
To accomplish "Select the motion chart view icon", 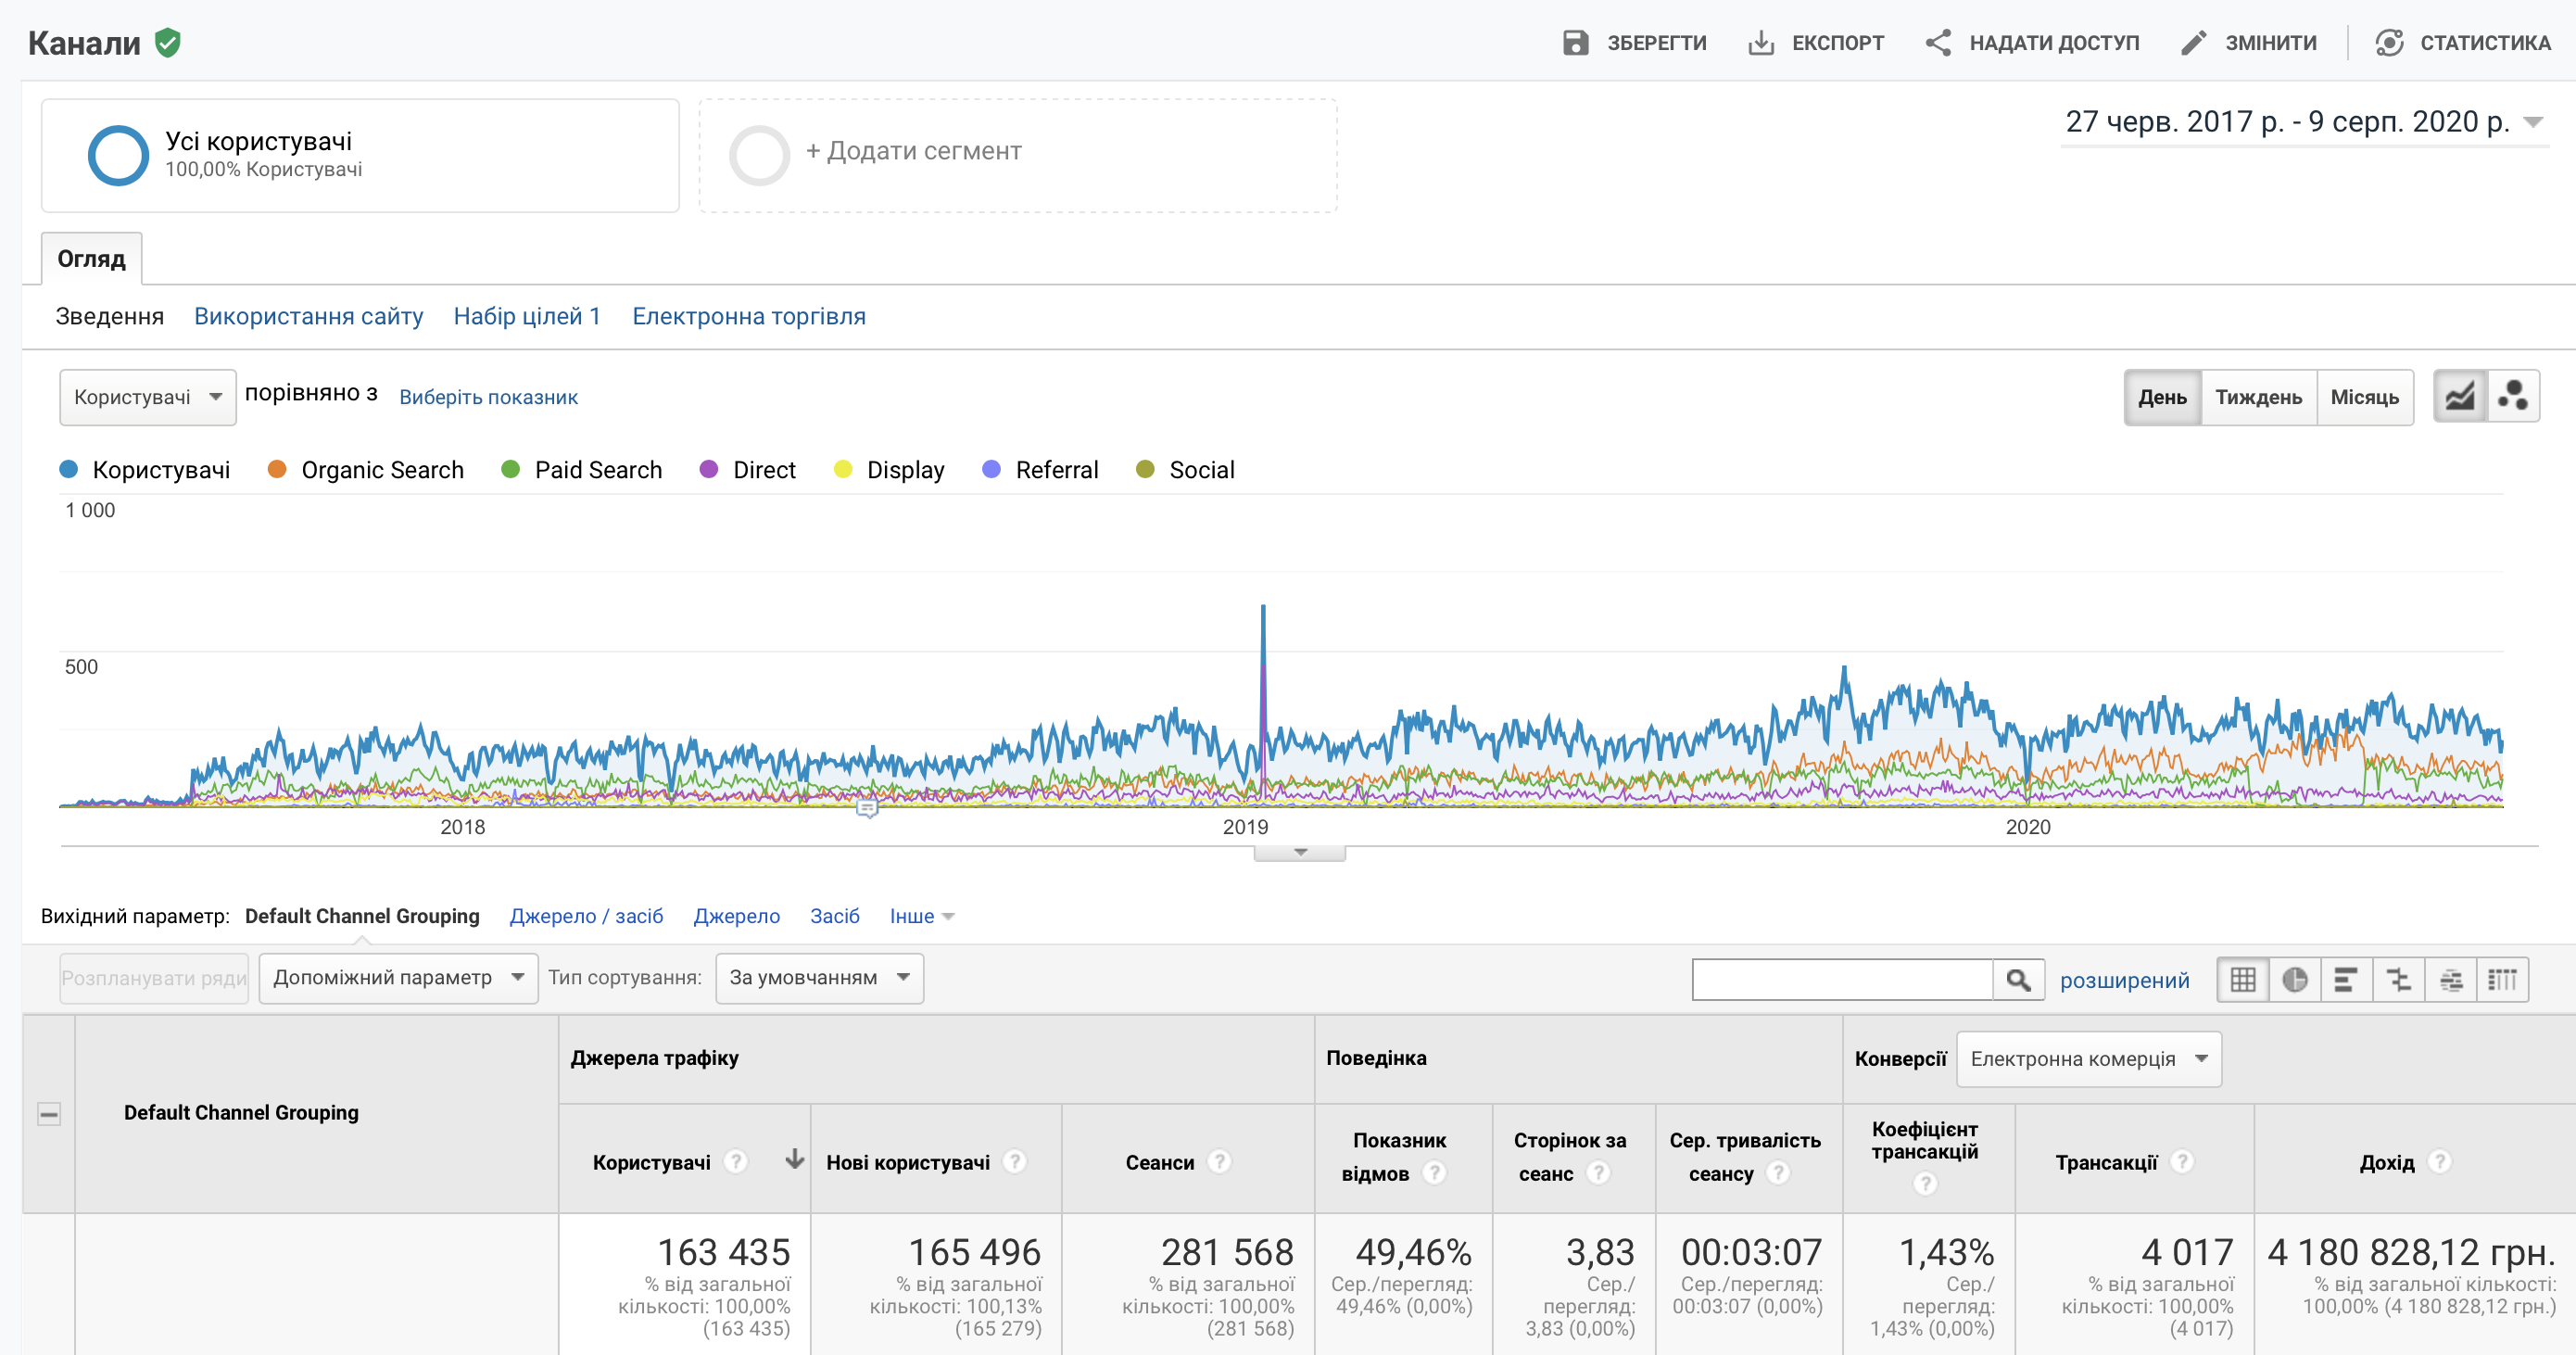I will click(2512, 396).
